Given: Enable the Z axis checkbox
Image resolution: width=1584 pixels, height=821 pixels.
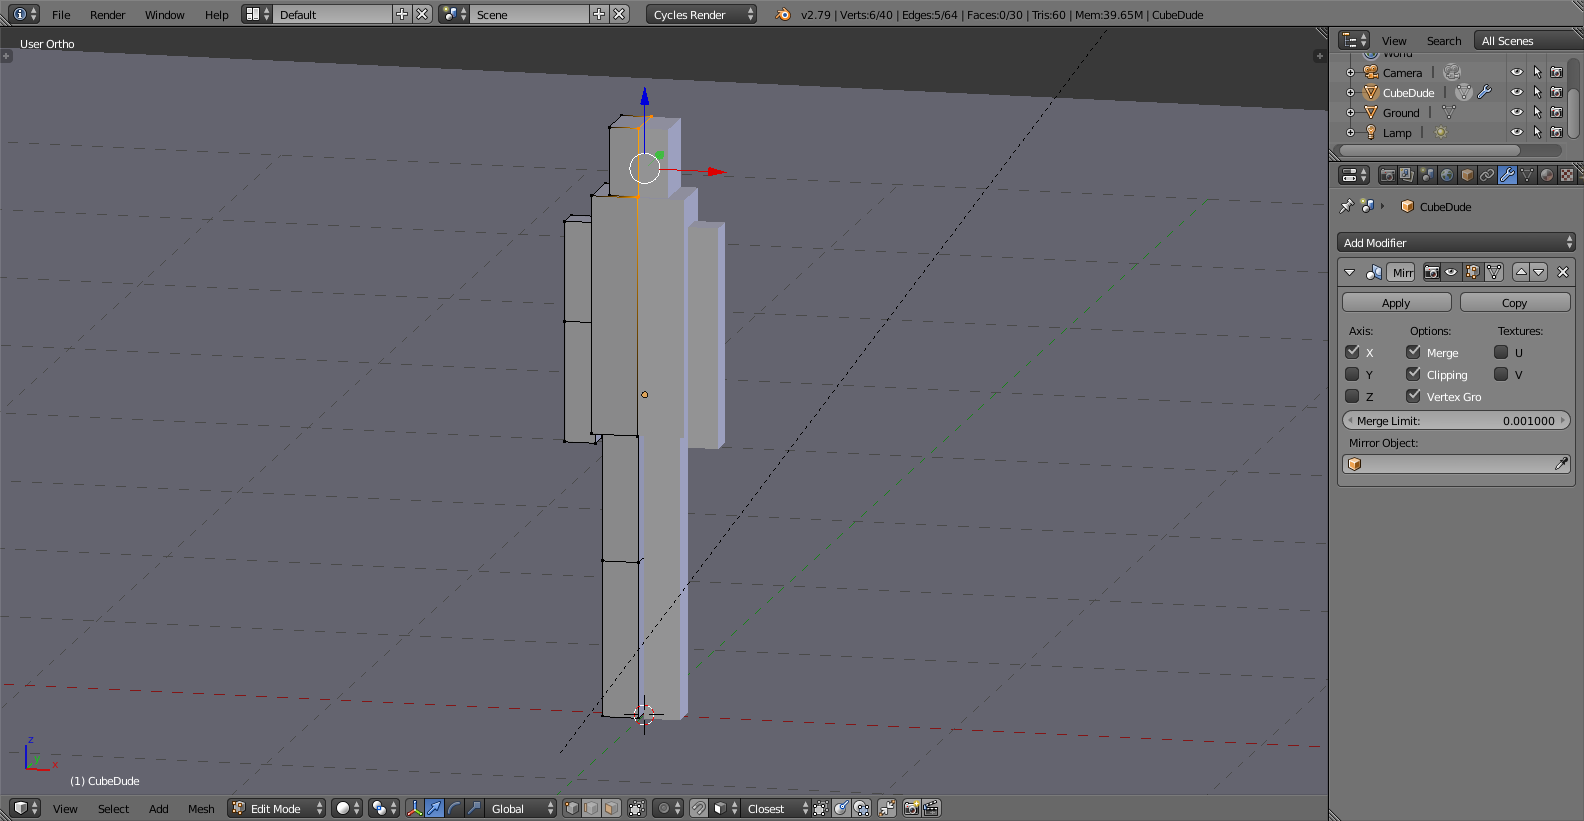Looking at the screenshot, I should pos(1352,396).
